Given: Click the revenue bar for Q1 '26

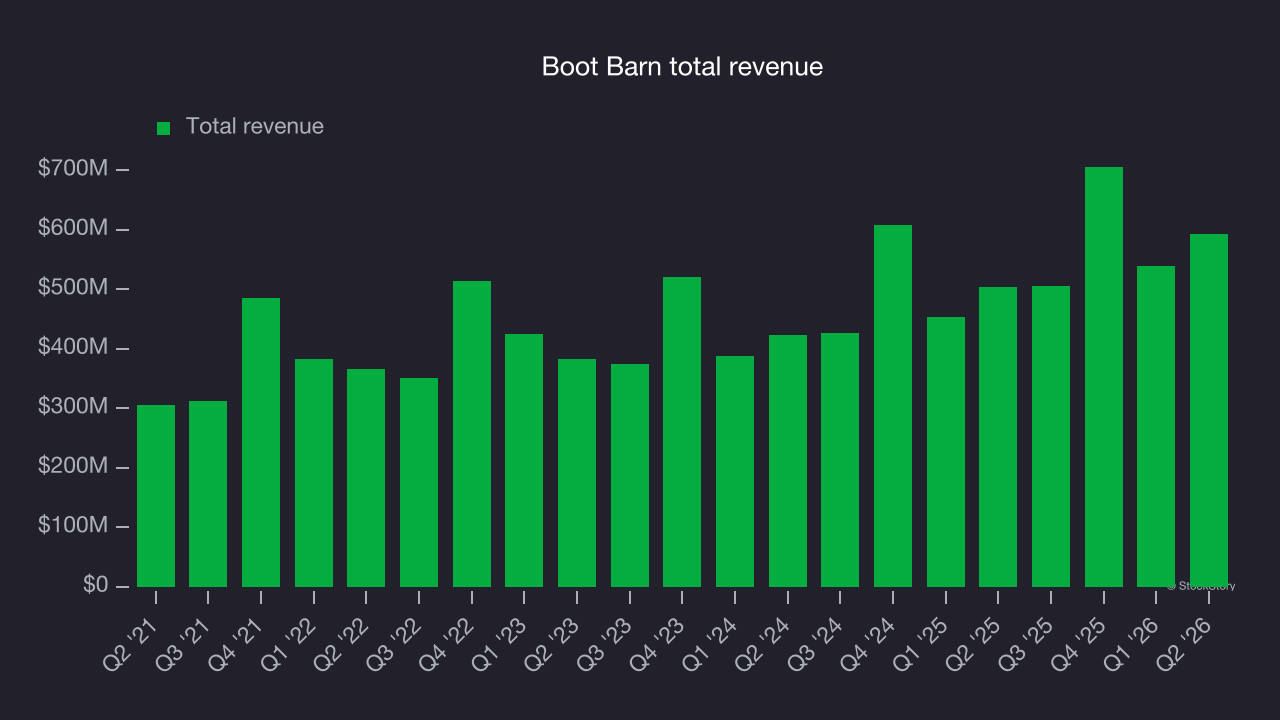Looking at the screenshot, I should (x=1156, y=426).
